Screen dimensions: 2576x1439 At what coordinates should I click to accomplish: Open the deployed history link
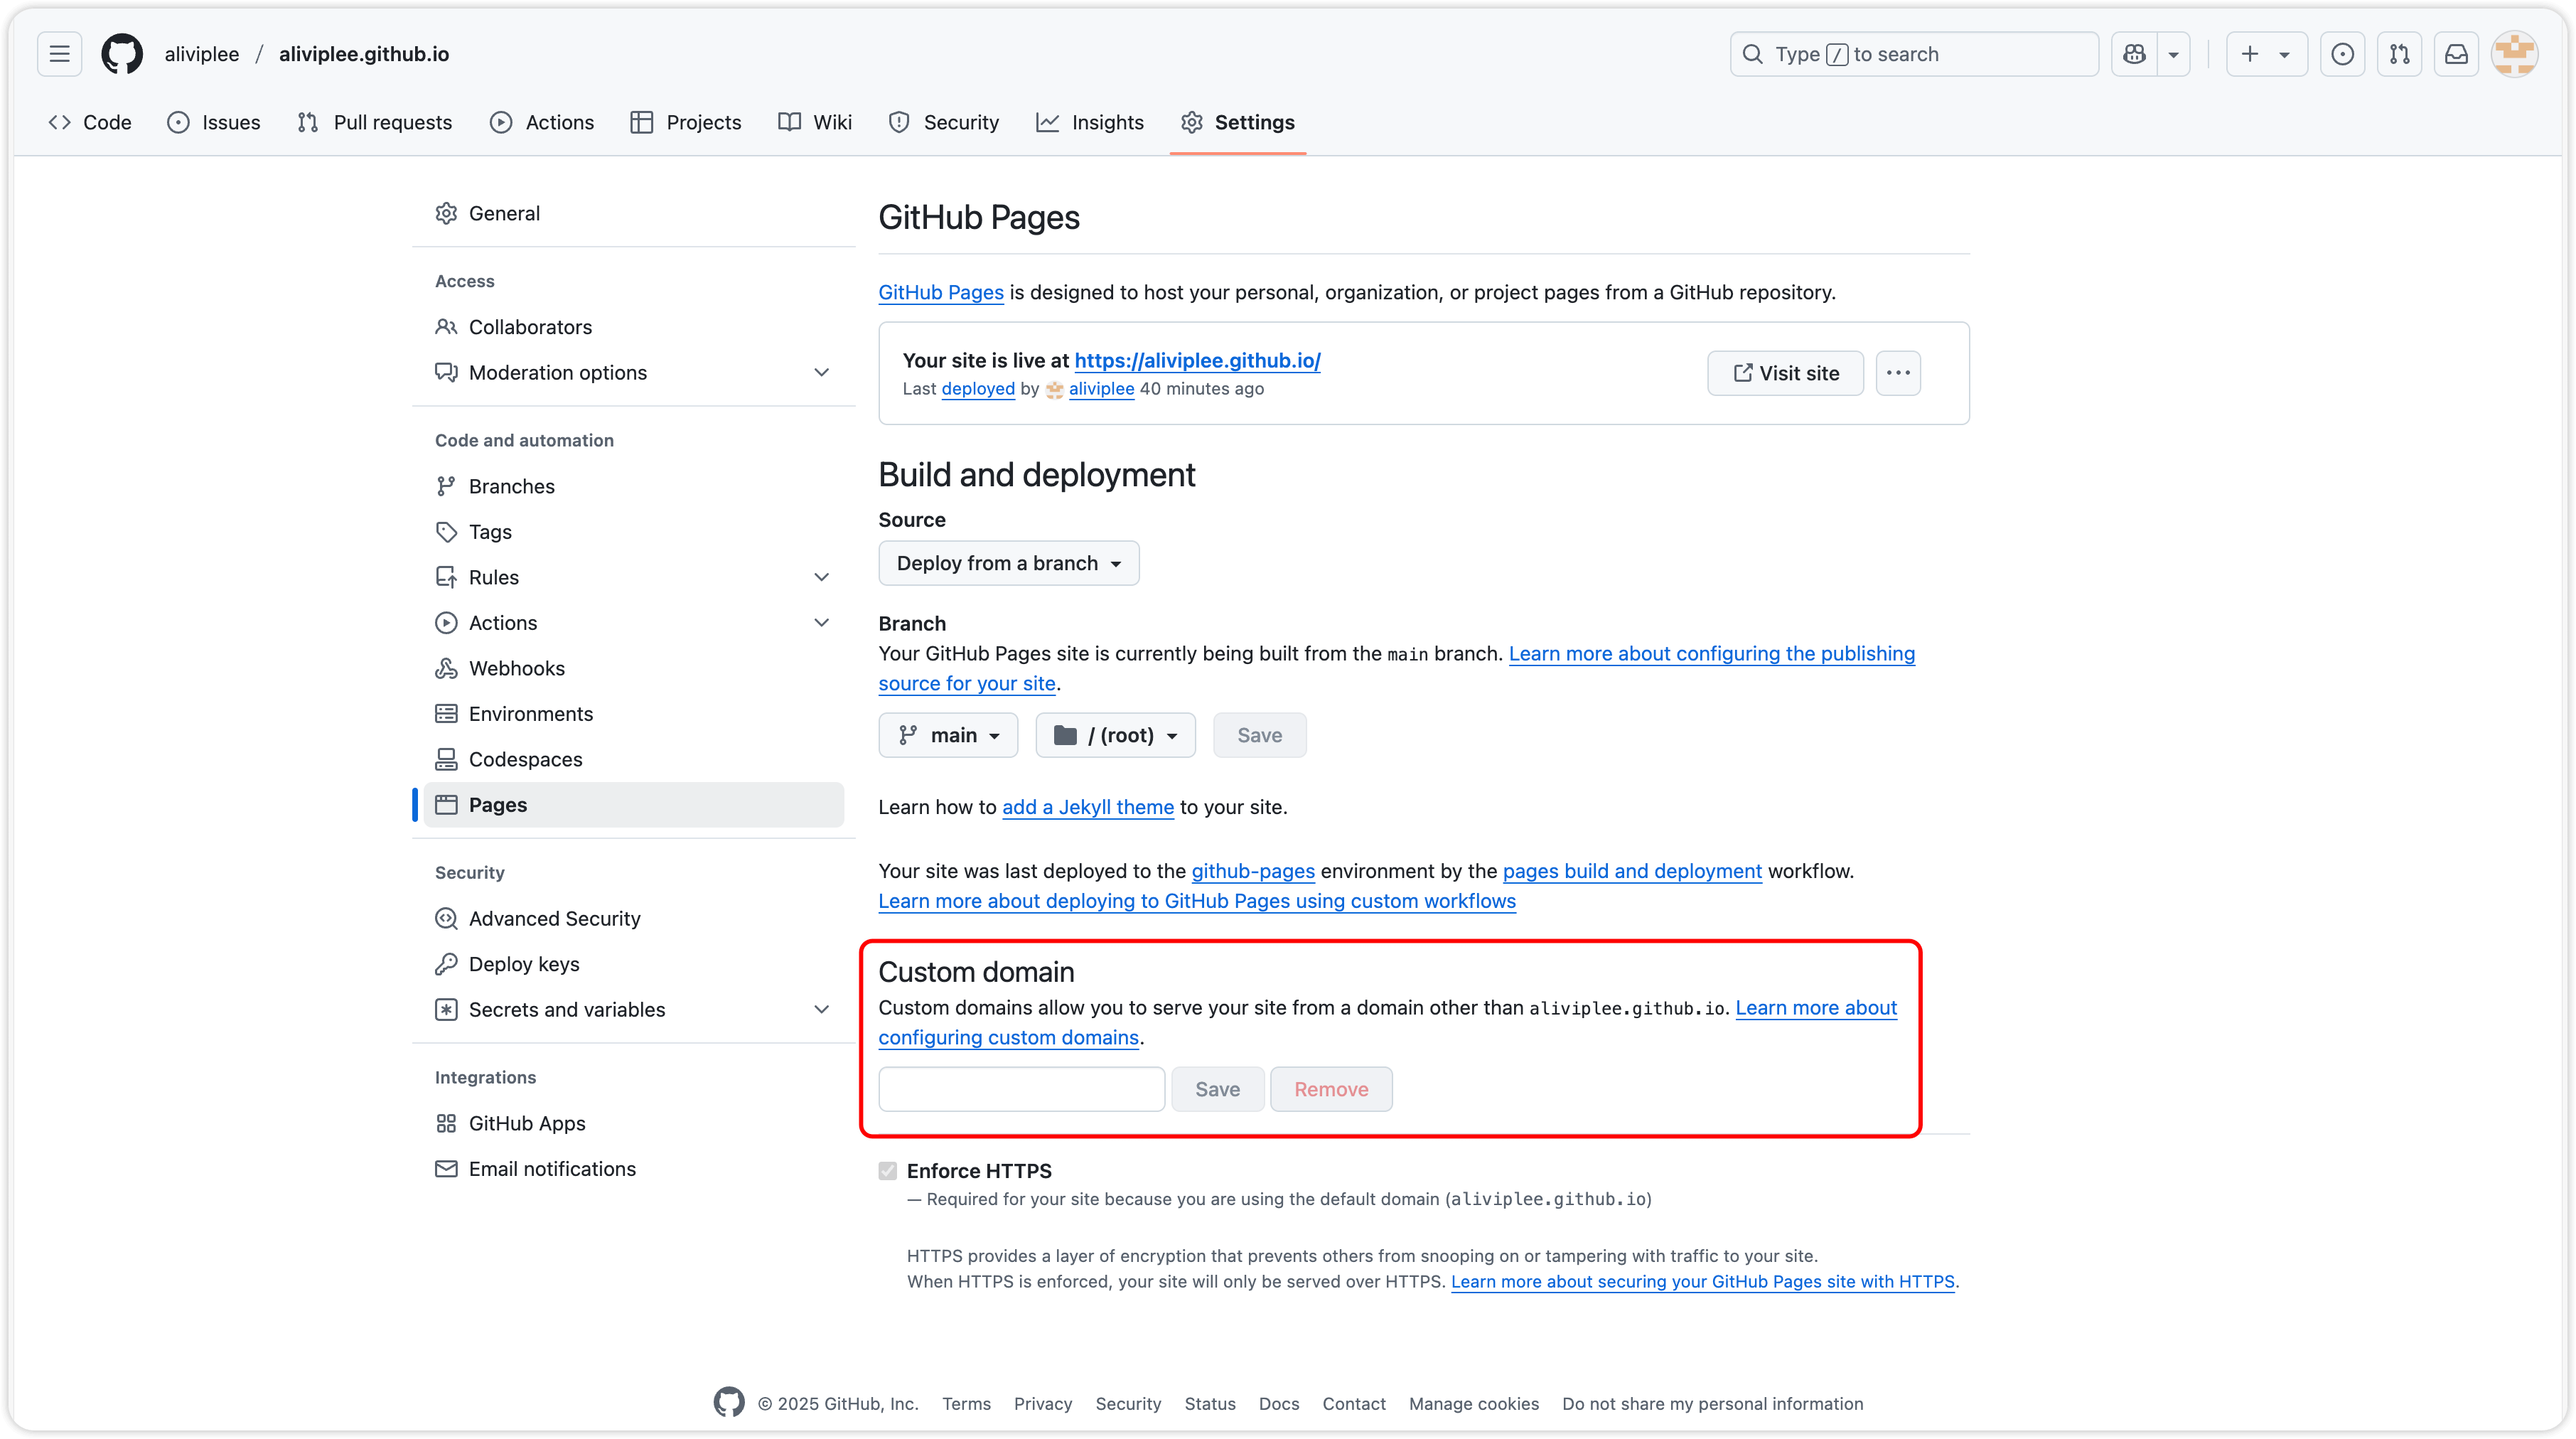coord(978,388)
